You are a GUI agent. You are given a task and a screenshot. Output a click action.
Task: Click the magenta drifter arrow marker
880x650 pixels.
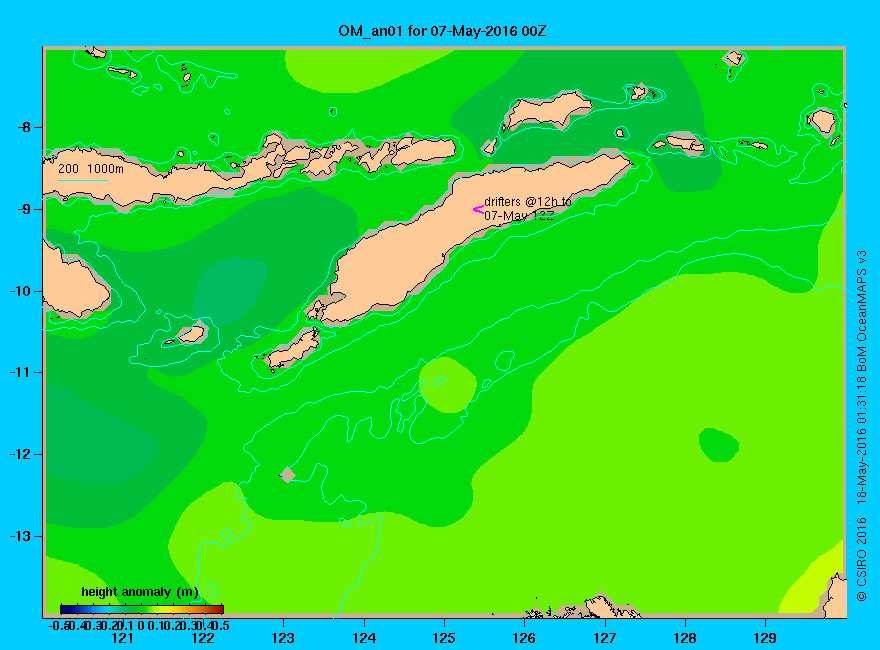[478, 209]
